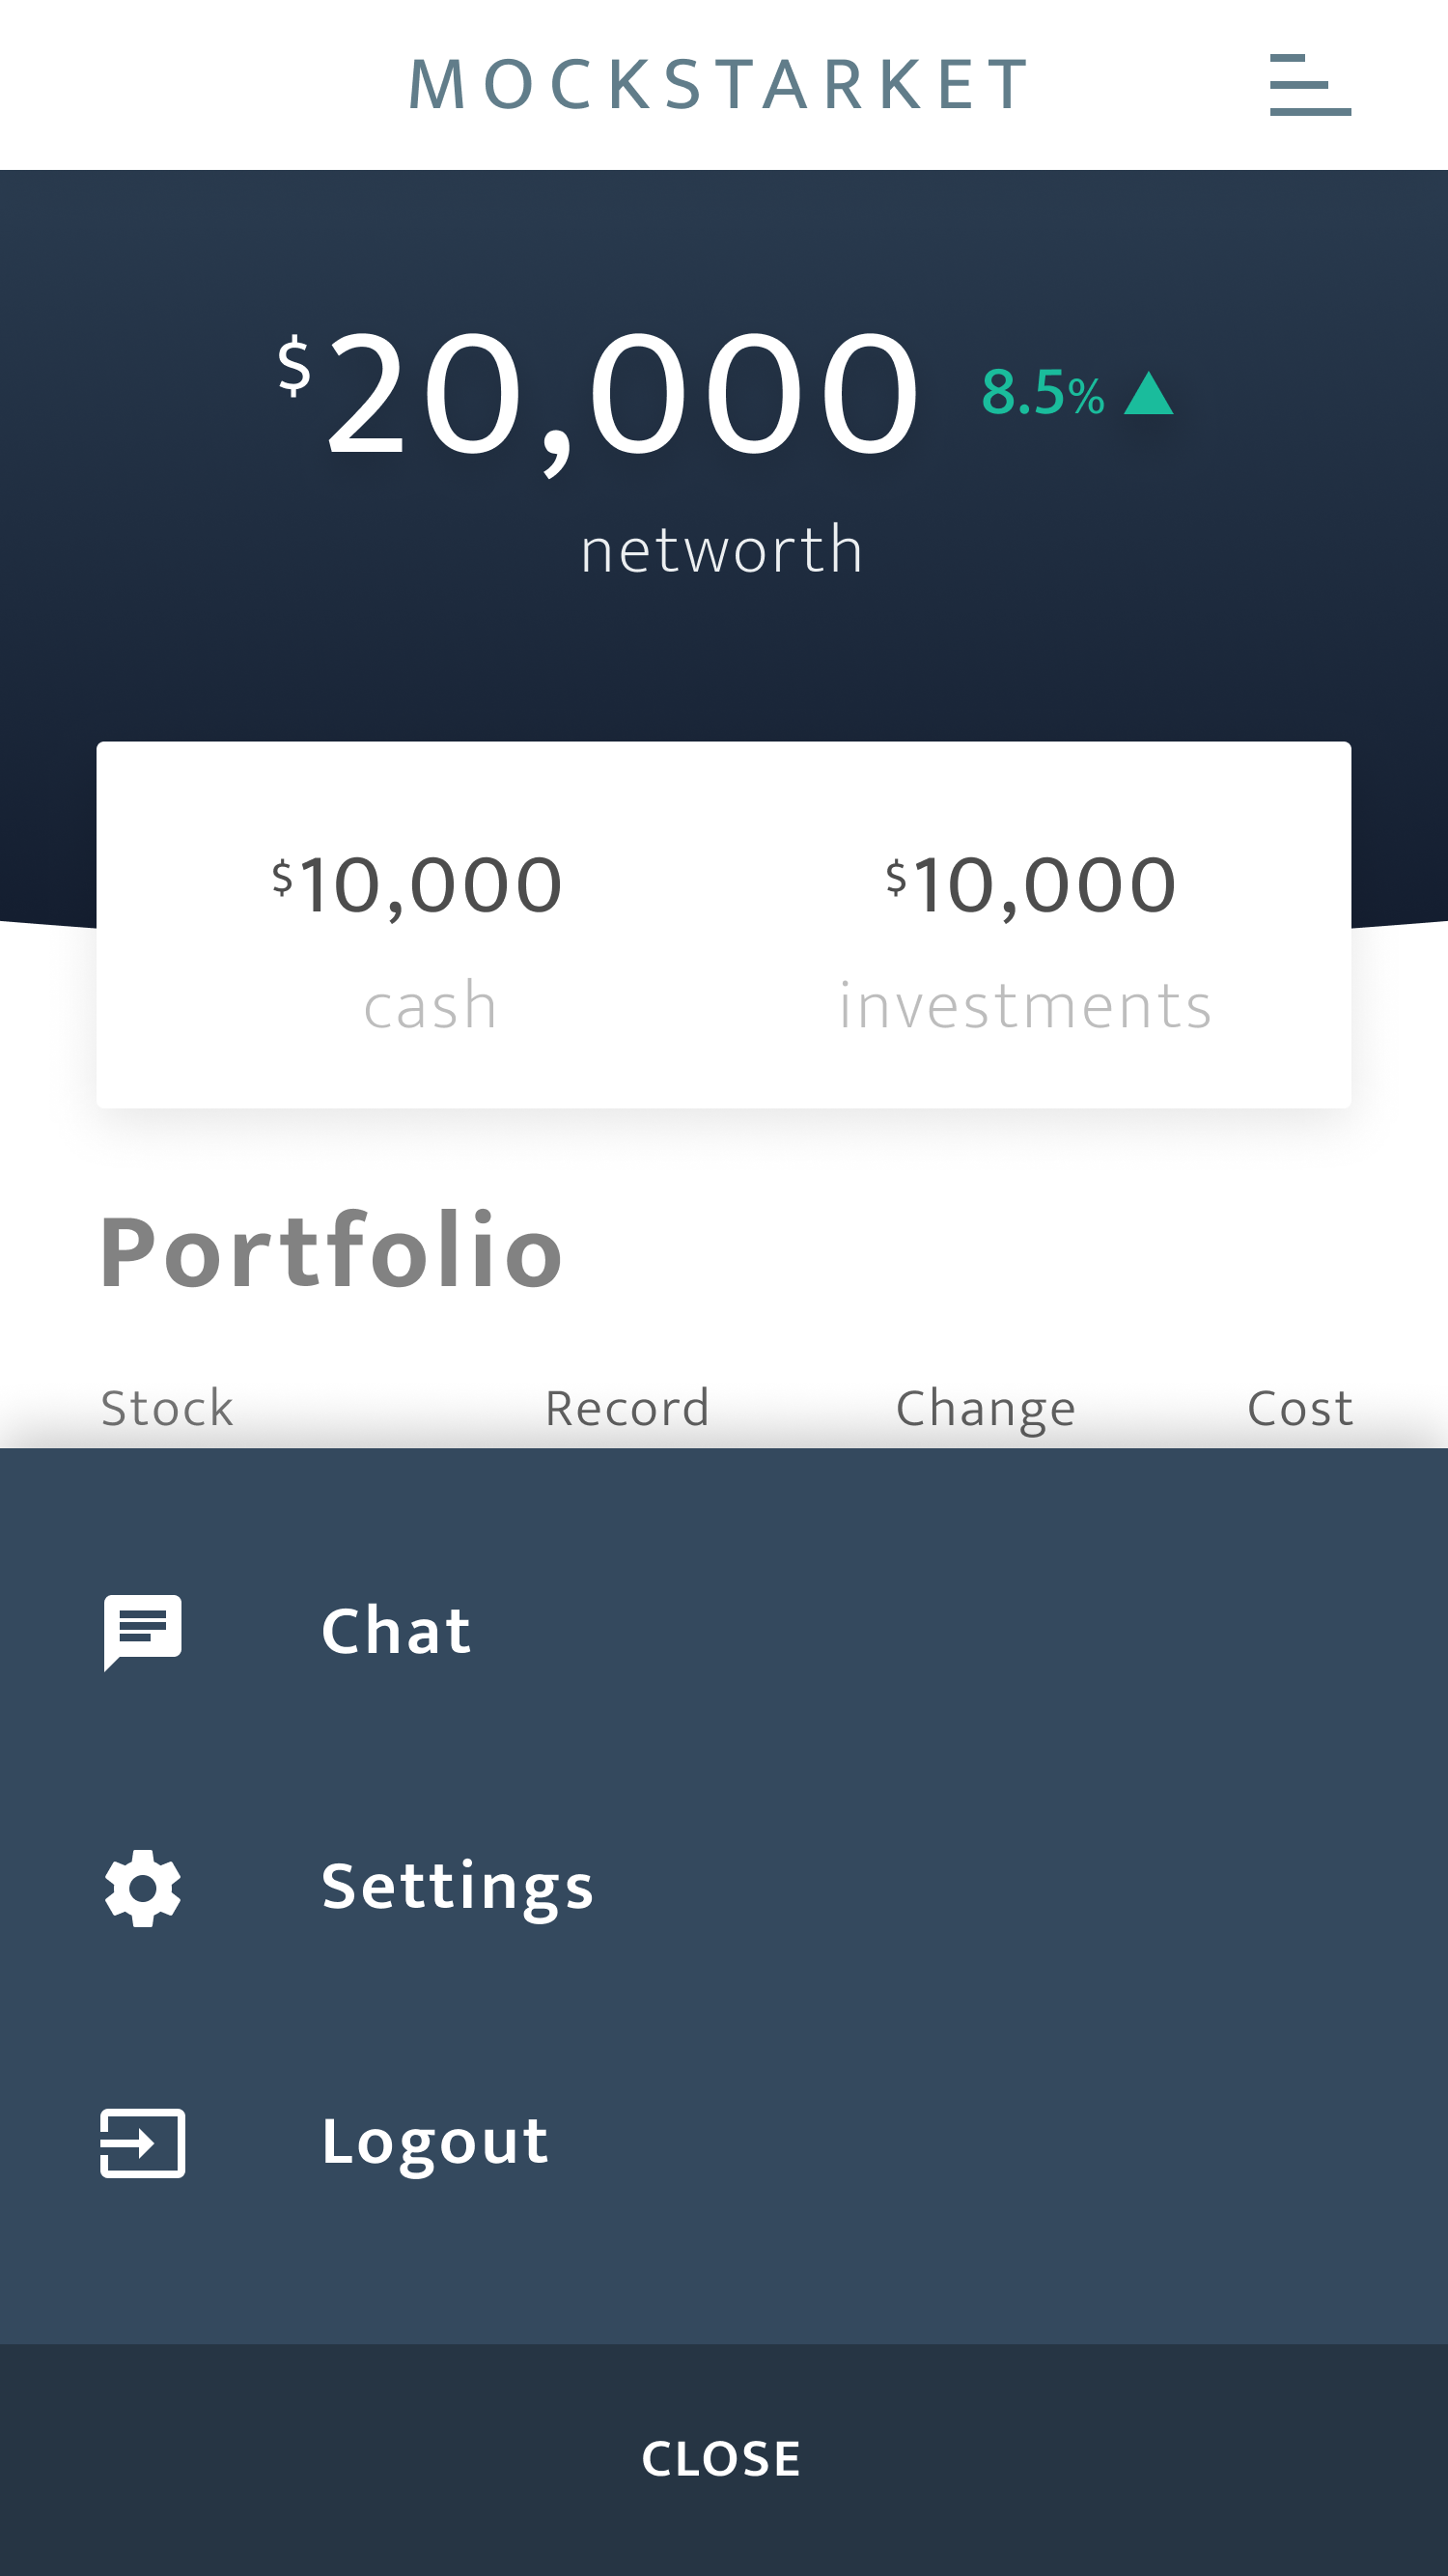1448x2576 pixels.
Task: Open the hamburger menu icon
Action: point(1309,85)
